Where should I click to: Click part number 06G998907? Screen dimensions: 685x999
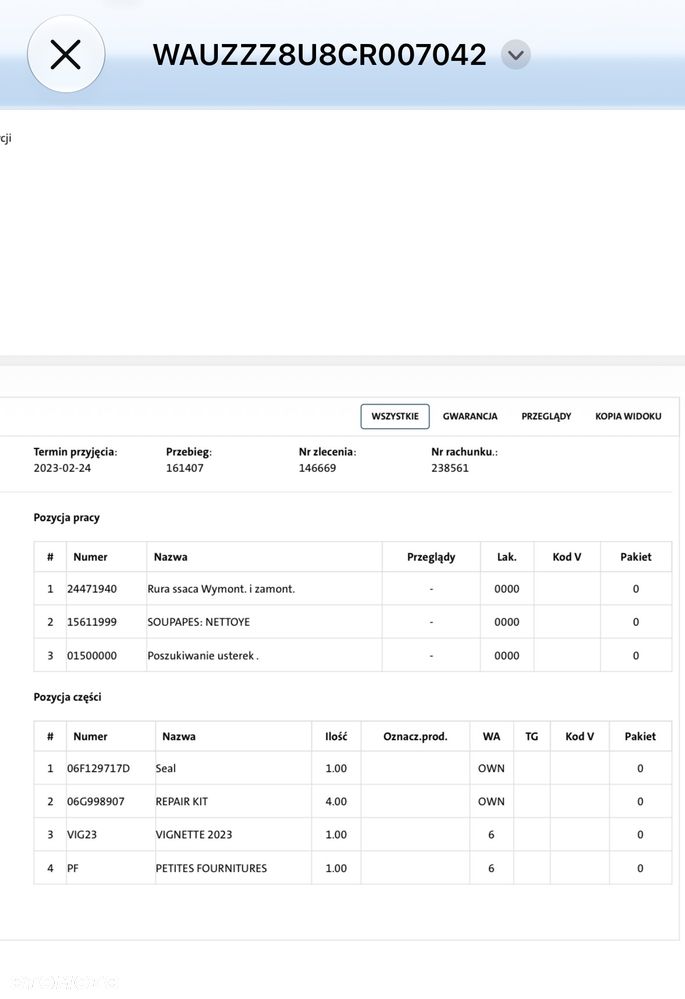point(96,801)
